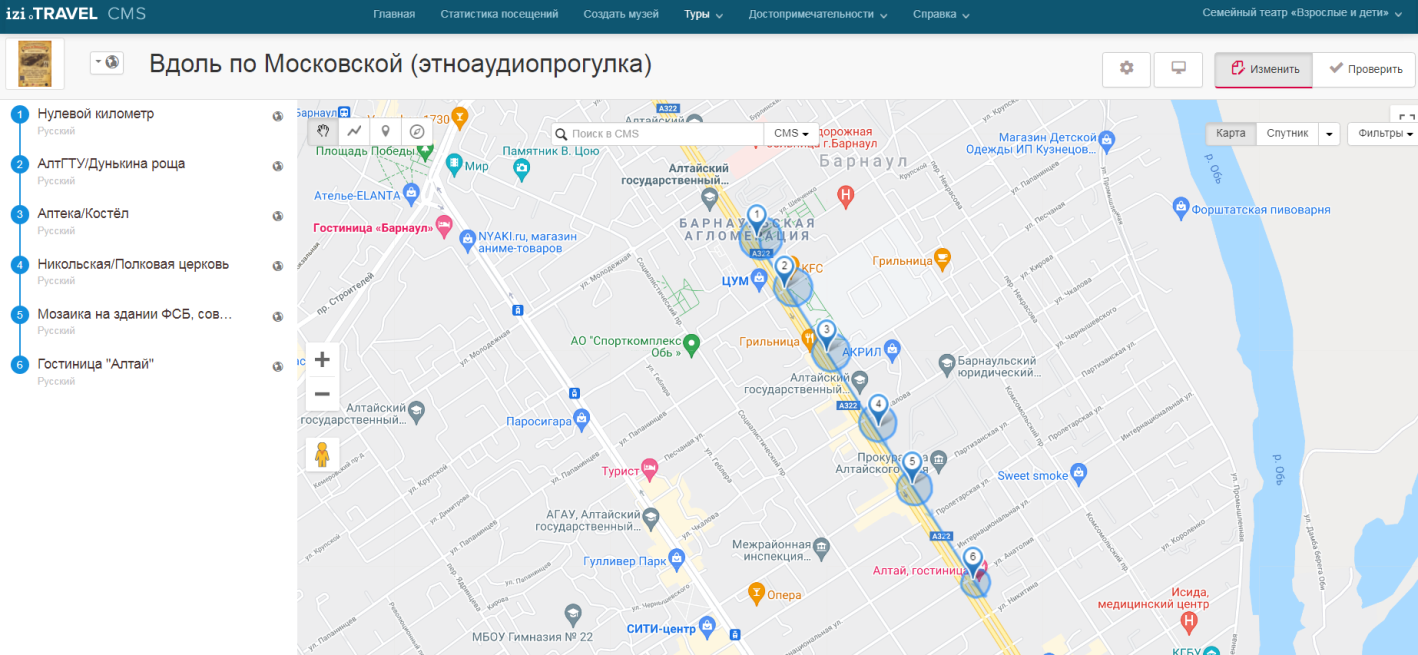This screenshot has height=655, width=1418.
Task: Enter fullscreen map view
Action: [x=1406, y=117]
